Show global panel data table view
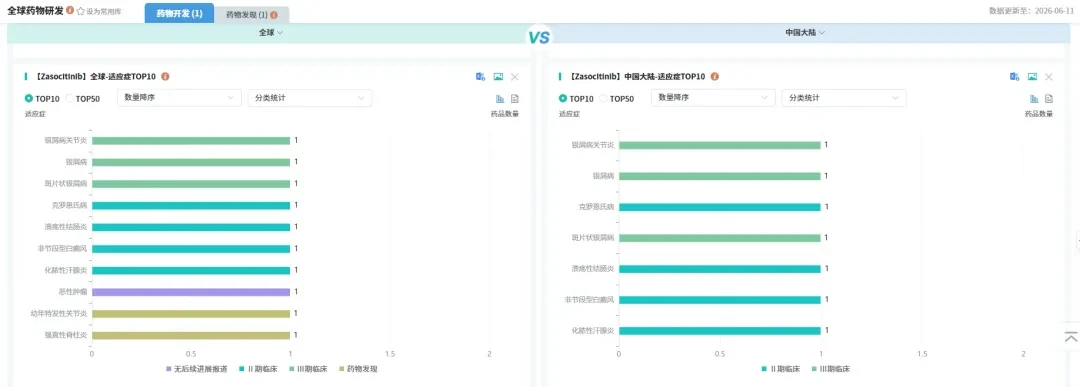 point(515,98)
